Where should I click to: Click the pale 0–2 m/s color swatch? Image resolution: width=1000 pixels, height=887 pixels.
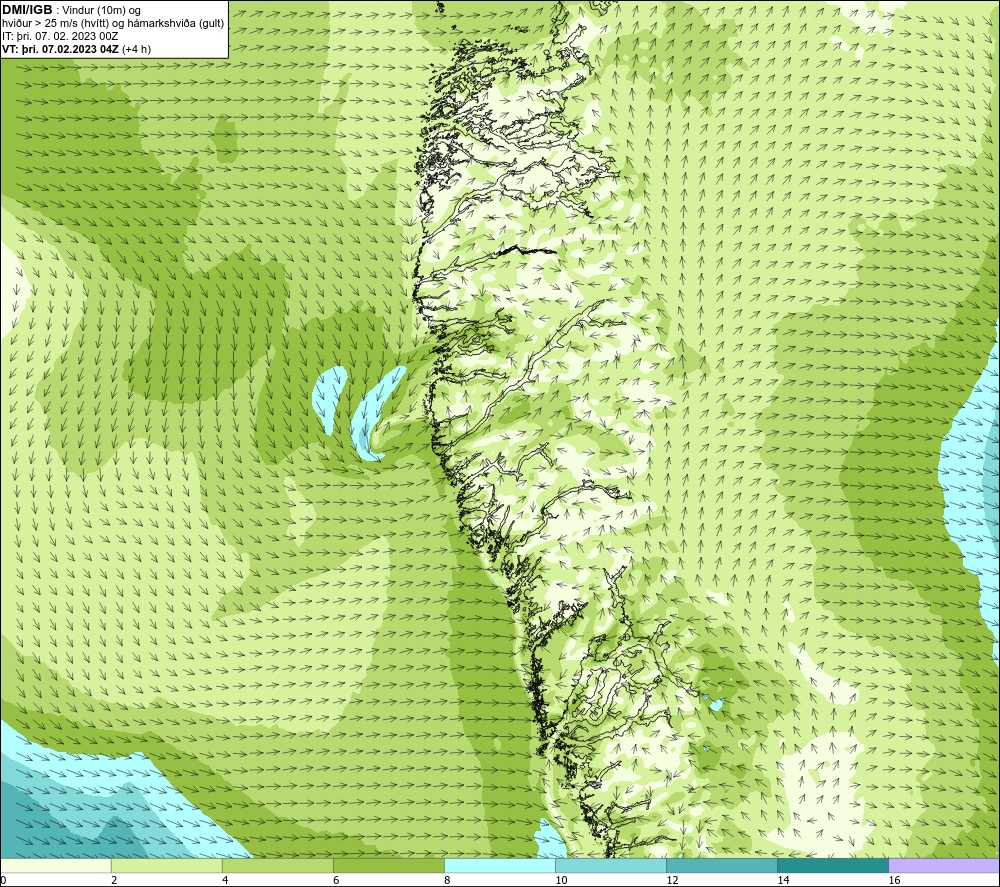pos(55,865)
